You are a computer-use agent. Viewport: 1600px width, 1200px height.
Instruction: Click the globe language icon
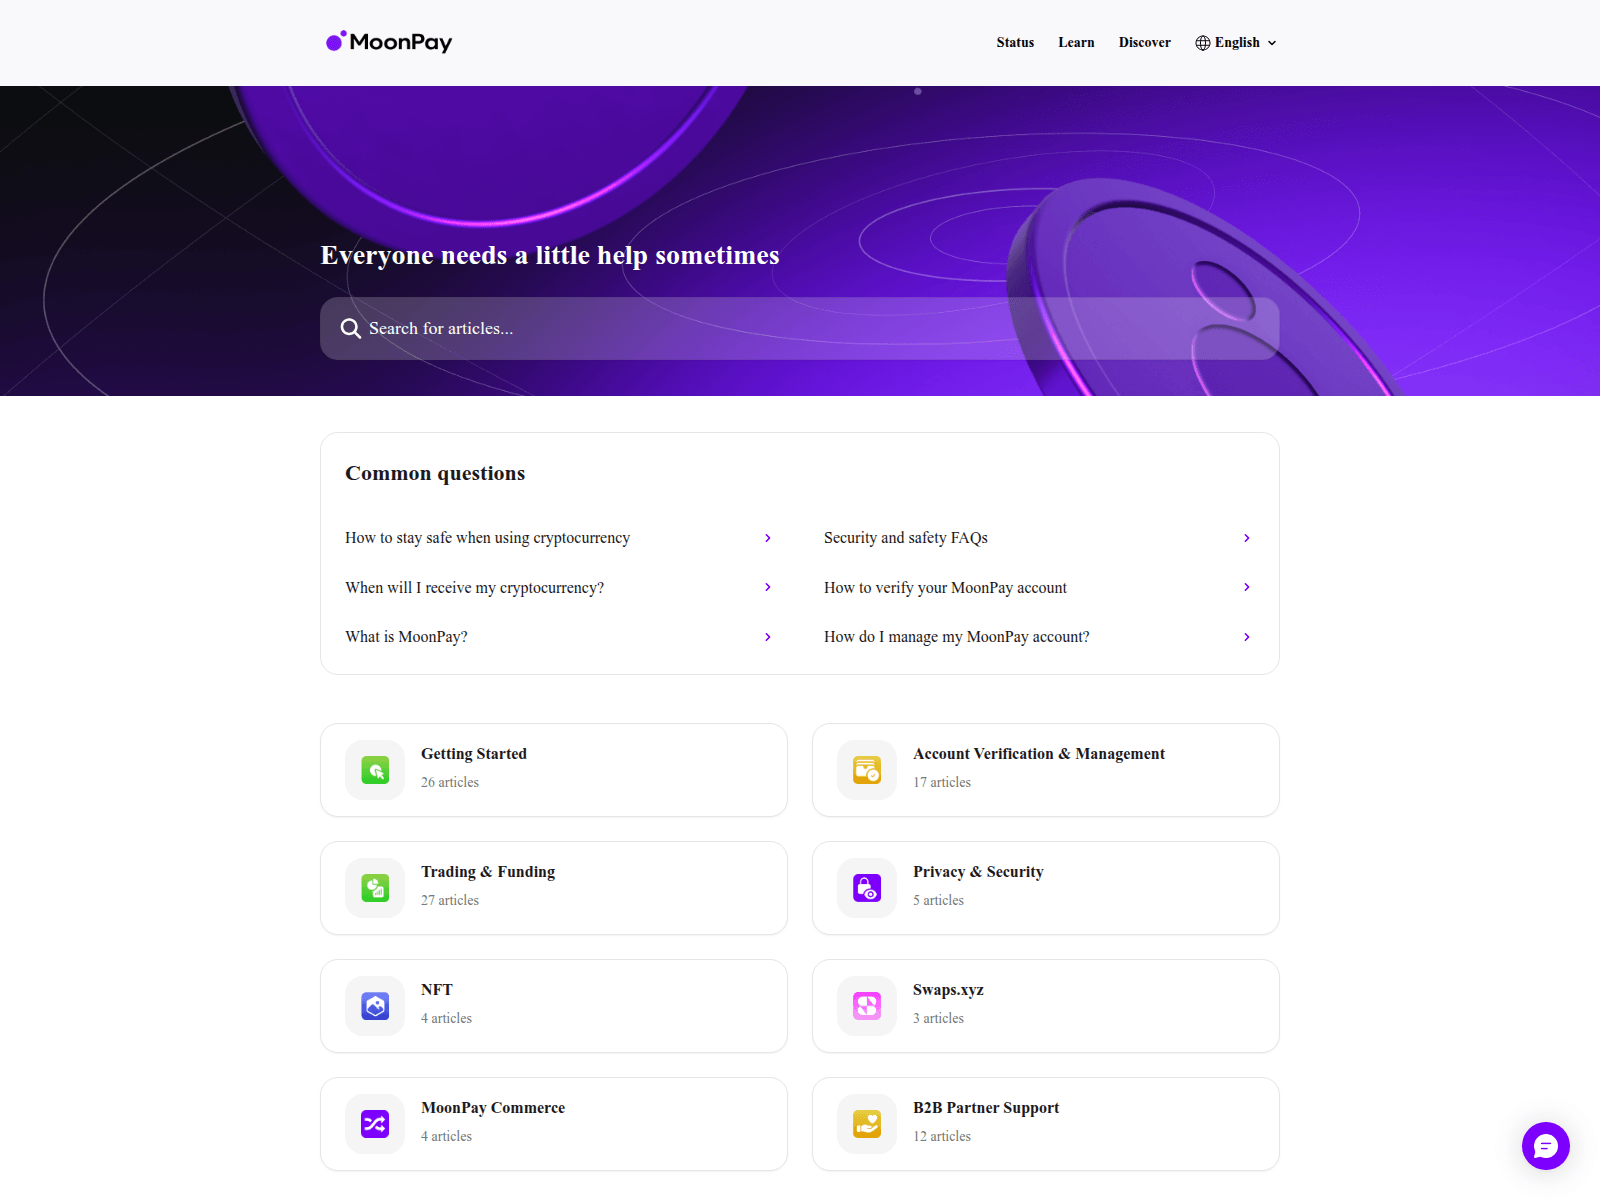point(1203,43)
